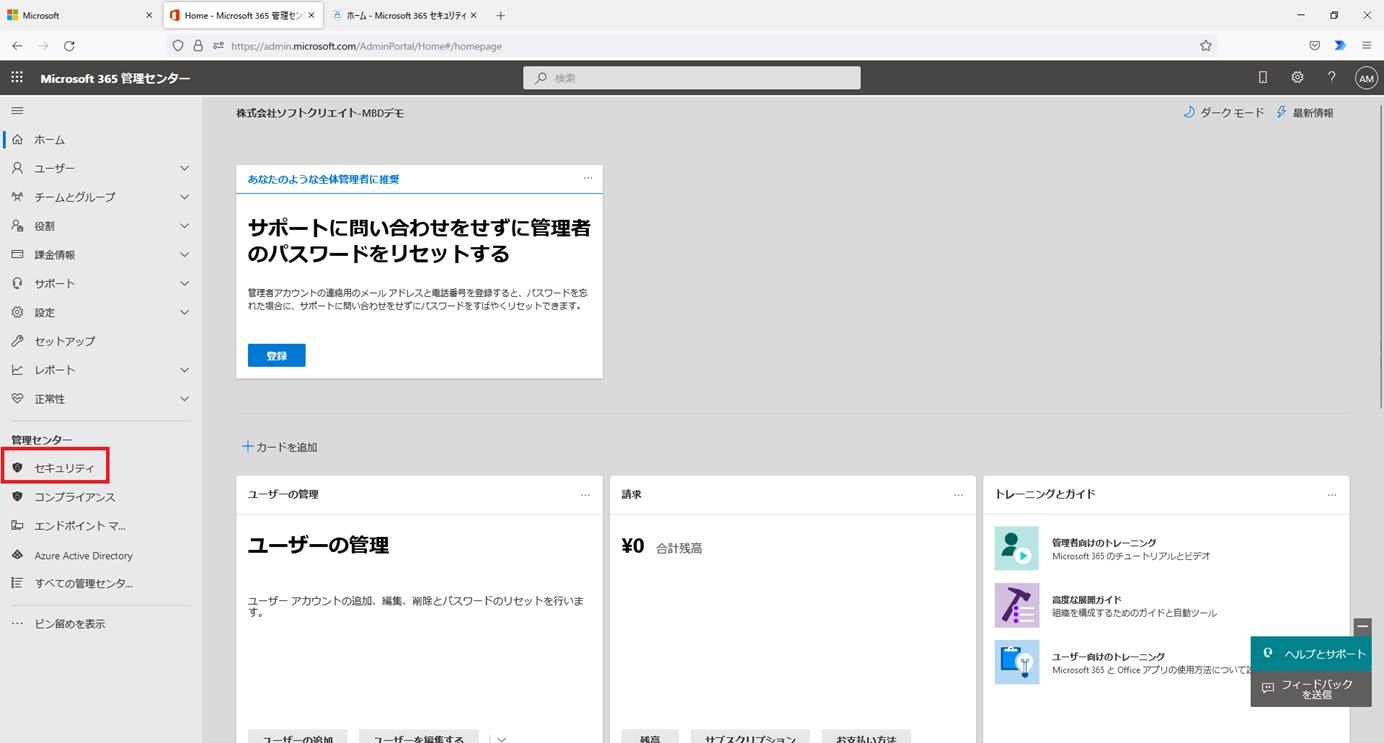Bookmark this page with the star icon

pos(1206,46)
